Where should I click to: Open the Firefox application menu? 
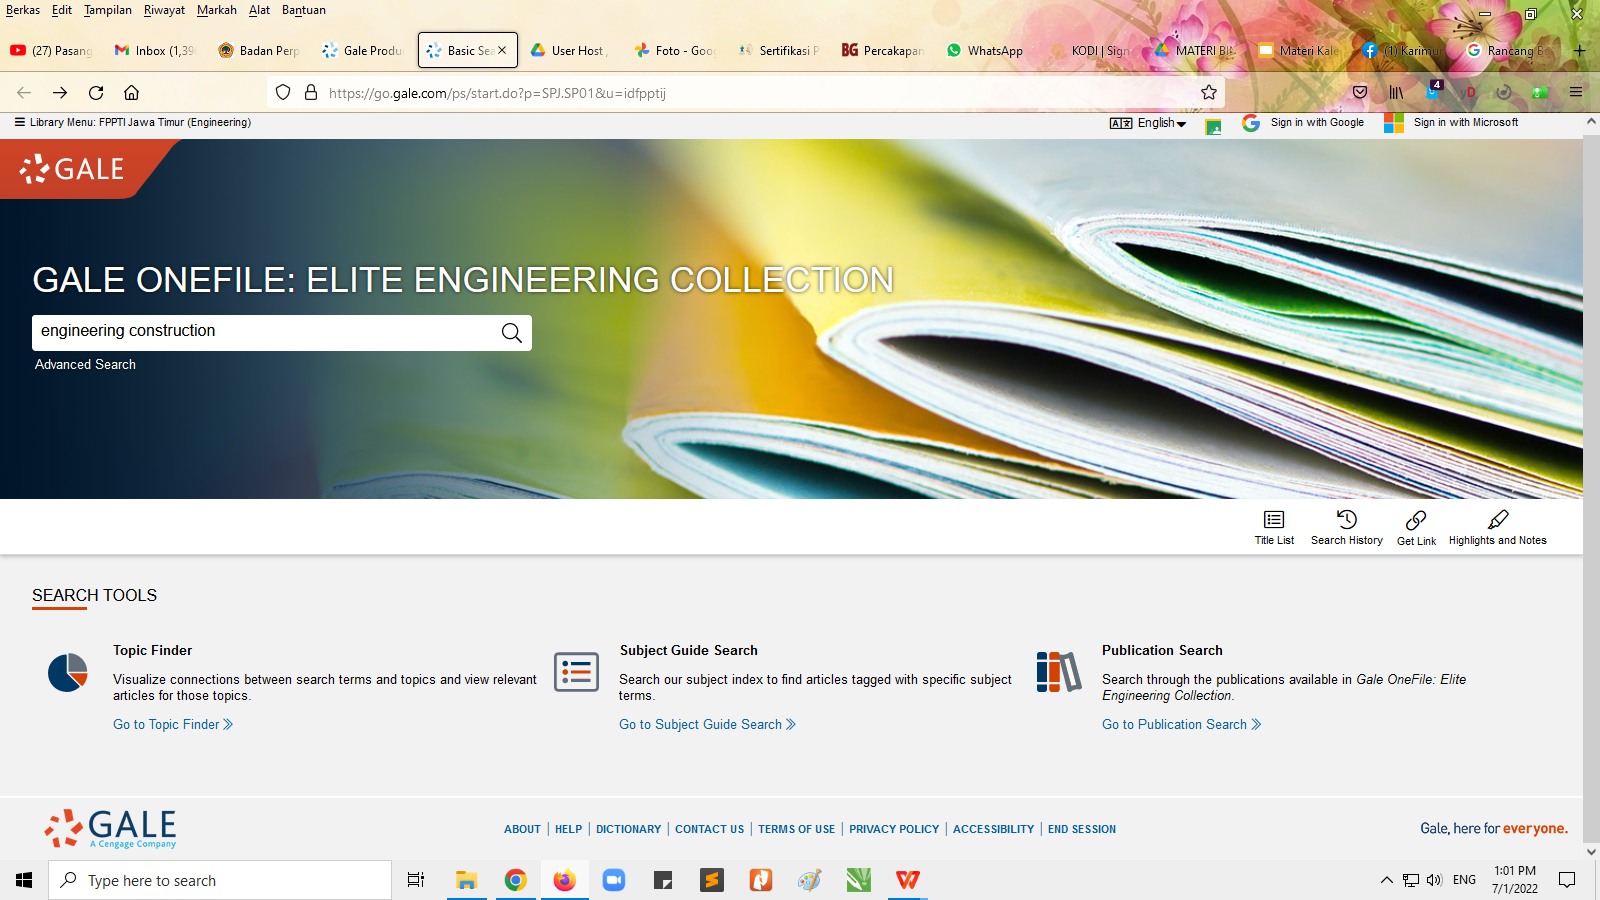1576,93
